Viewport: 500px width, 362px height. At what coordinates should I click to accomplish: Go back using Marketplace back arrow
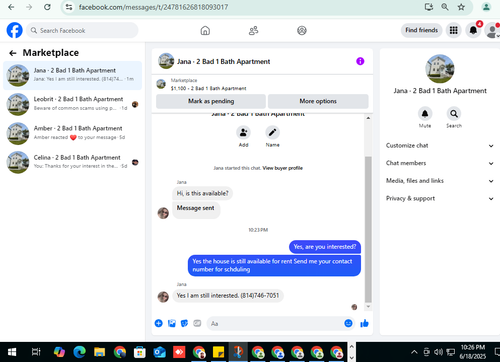[13, 53]
